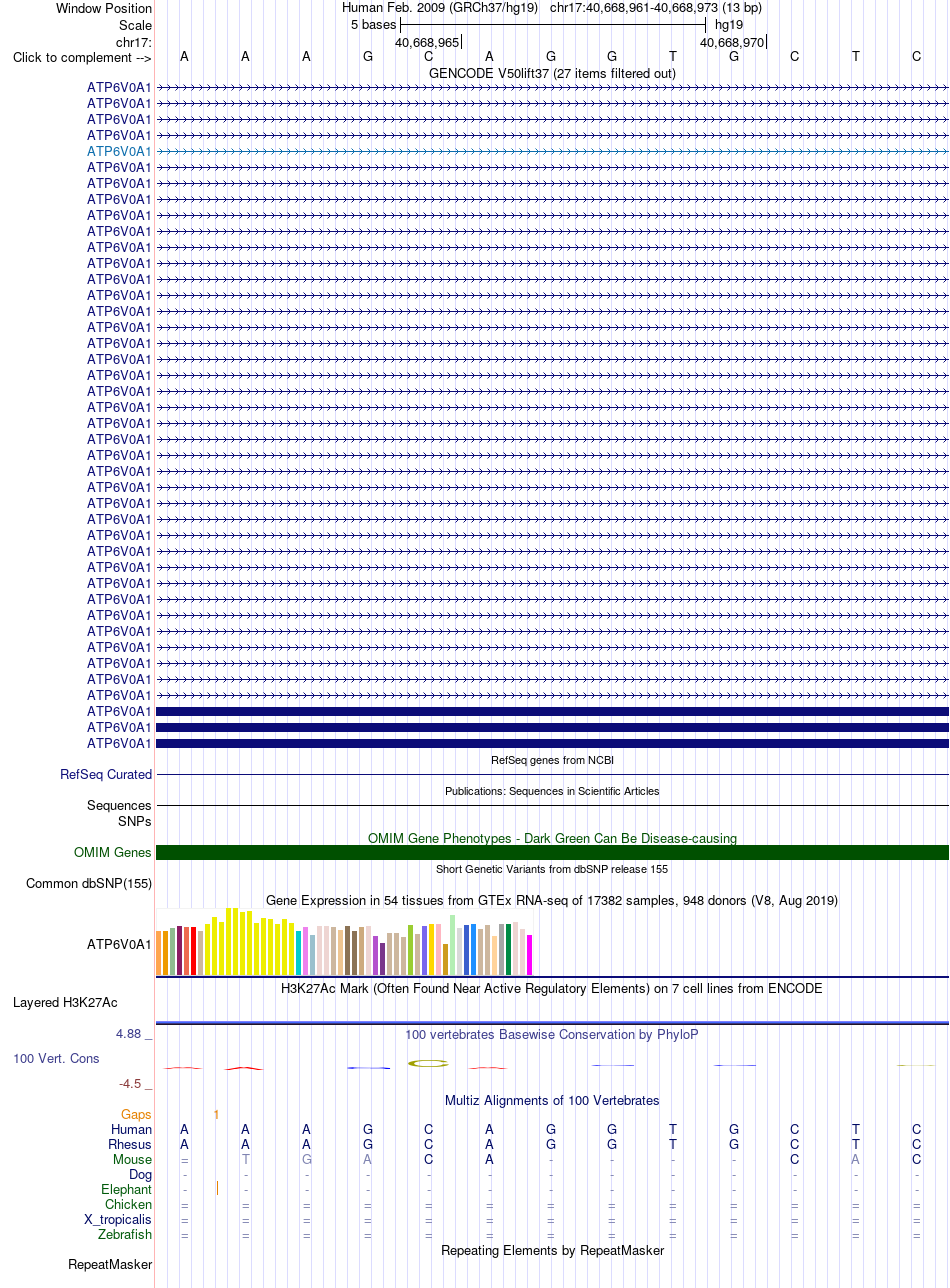Image resolution: width=950 pixels, height=1288 pixels.
Task: Click position marker 40,668,965
Action: 428,42
